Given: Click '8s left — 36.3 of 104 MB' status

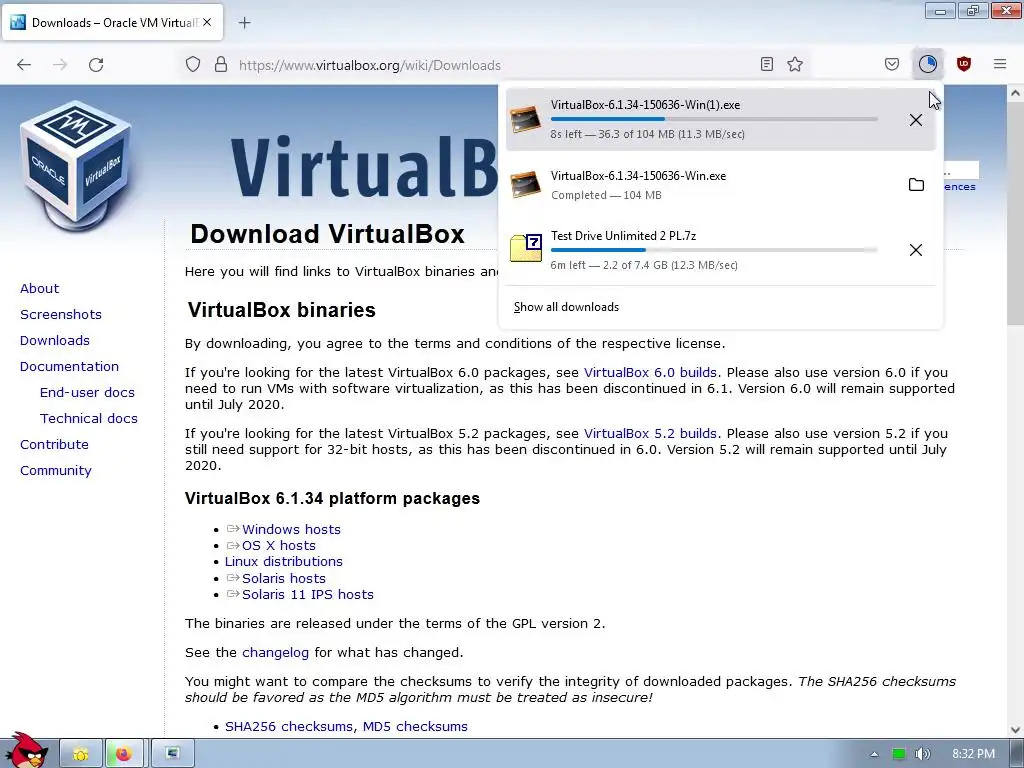Looking at the screenshot, I should pyautogui.click(x=647, y=134).
